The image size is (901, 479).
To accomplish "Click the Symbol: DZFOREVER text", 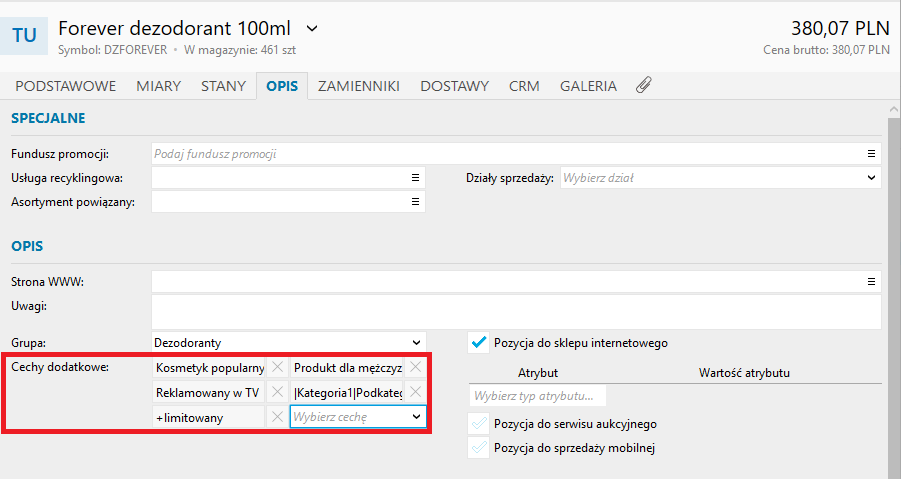I will point(113,50).
